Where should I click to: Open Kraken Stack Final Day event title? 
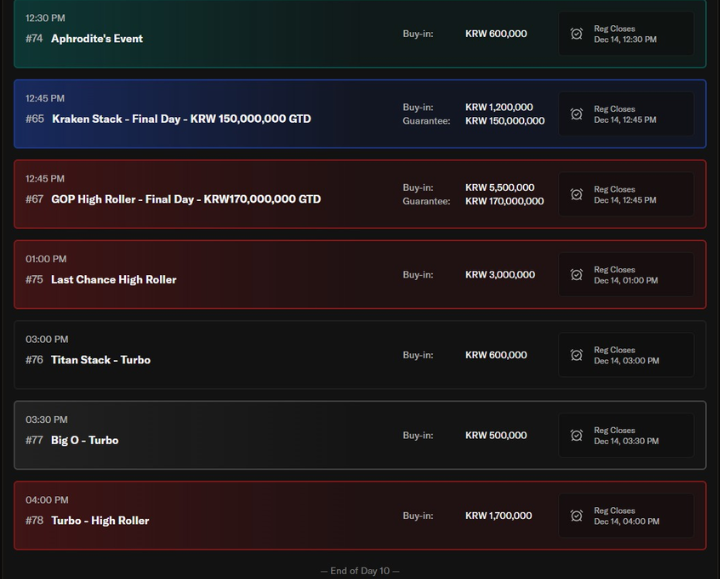tap(181, 119)
